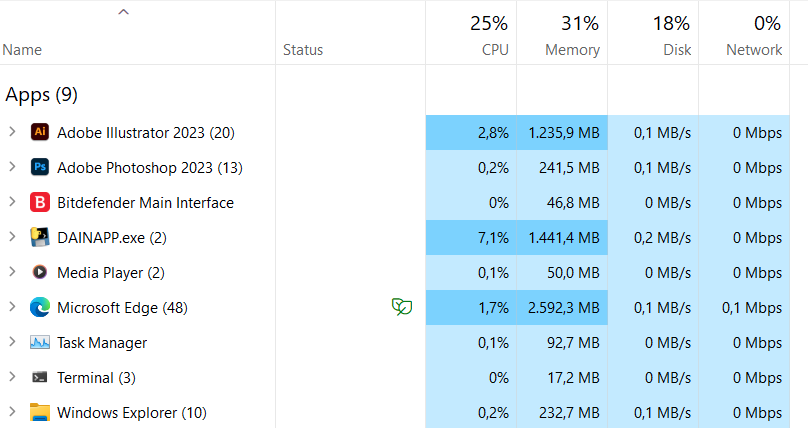This screenshot has width=808, height=428.
Task: Click the Task Manager graph icon
Action: 40,342
